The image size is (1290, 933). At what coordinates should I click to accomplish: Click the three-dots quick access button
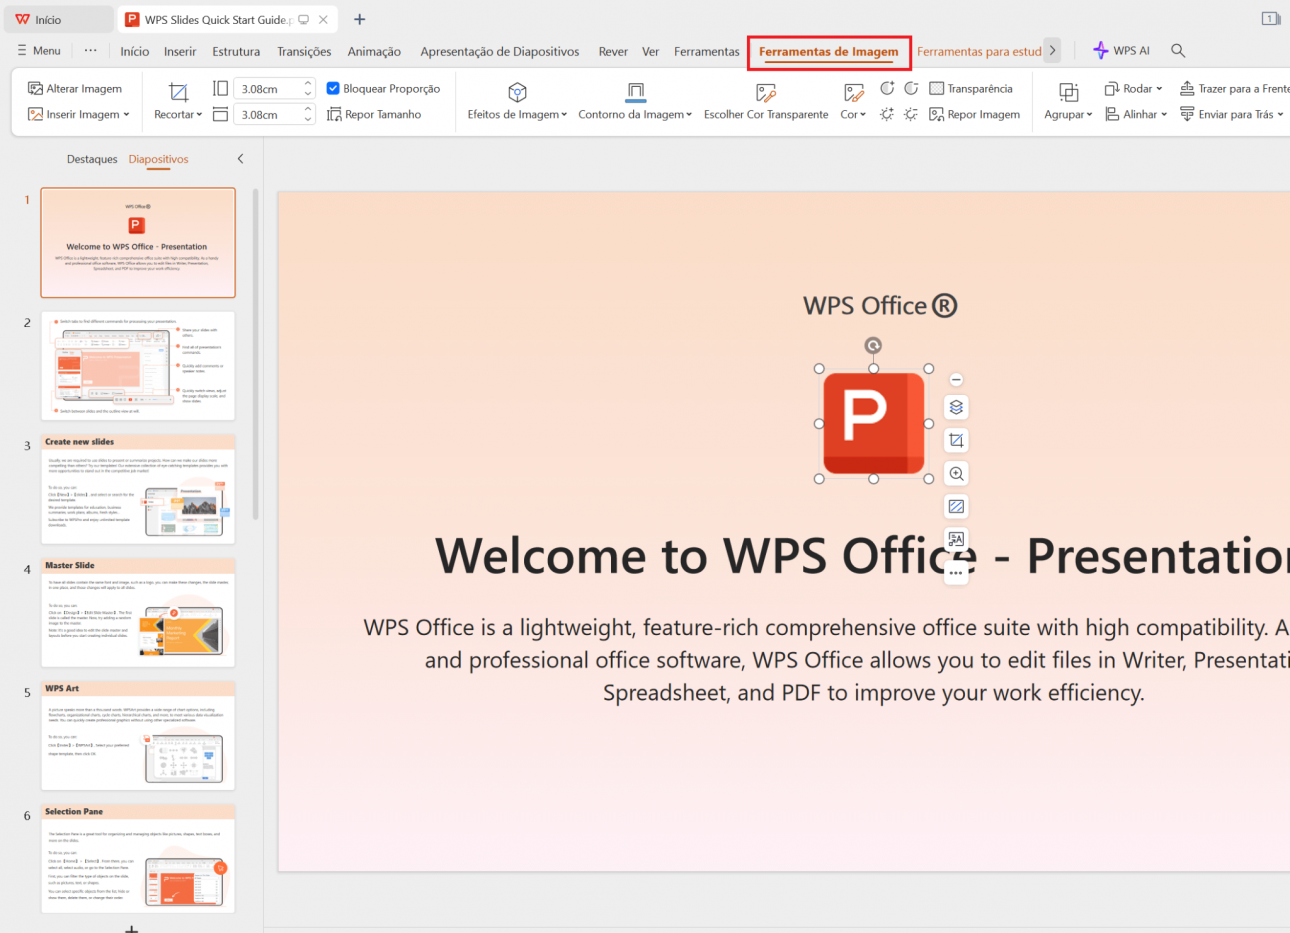tap(91, 50)
